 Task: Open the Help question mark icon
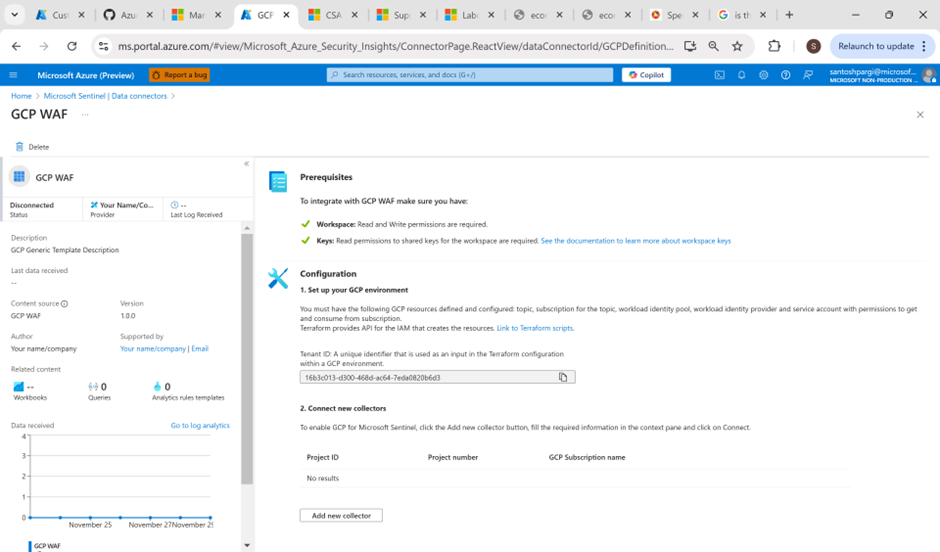coord(785,75)
